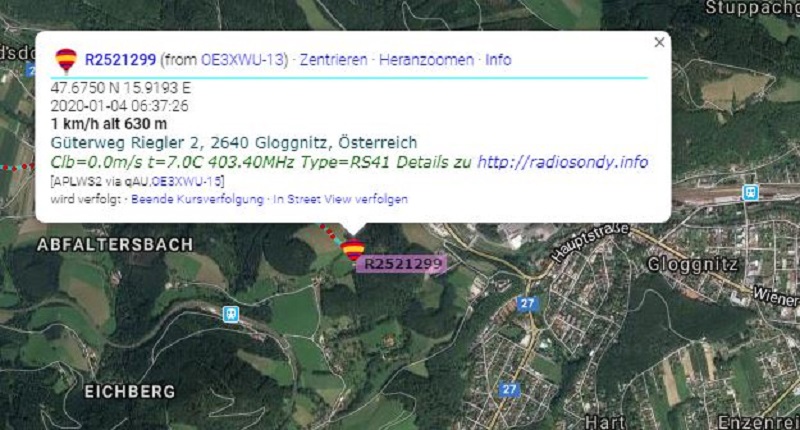Open the radiosondy.info details link
This screenshot has height=430, width=800.
pyautogui.click(x=562, y=162)
